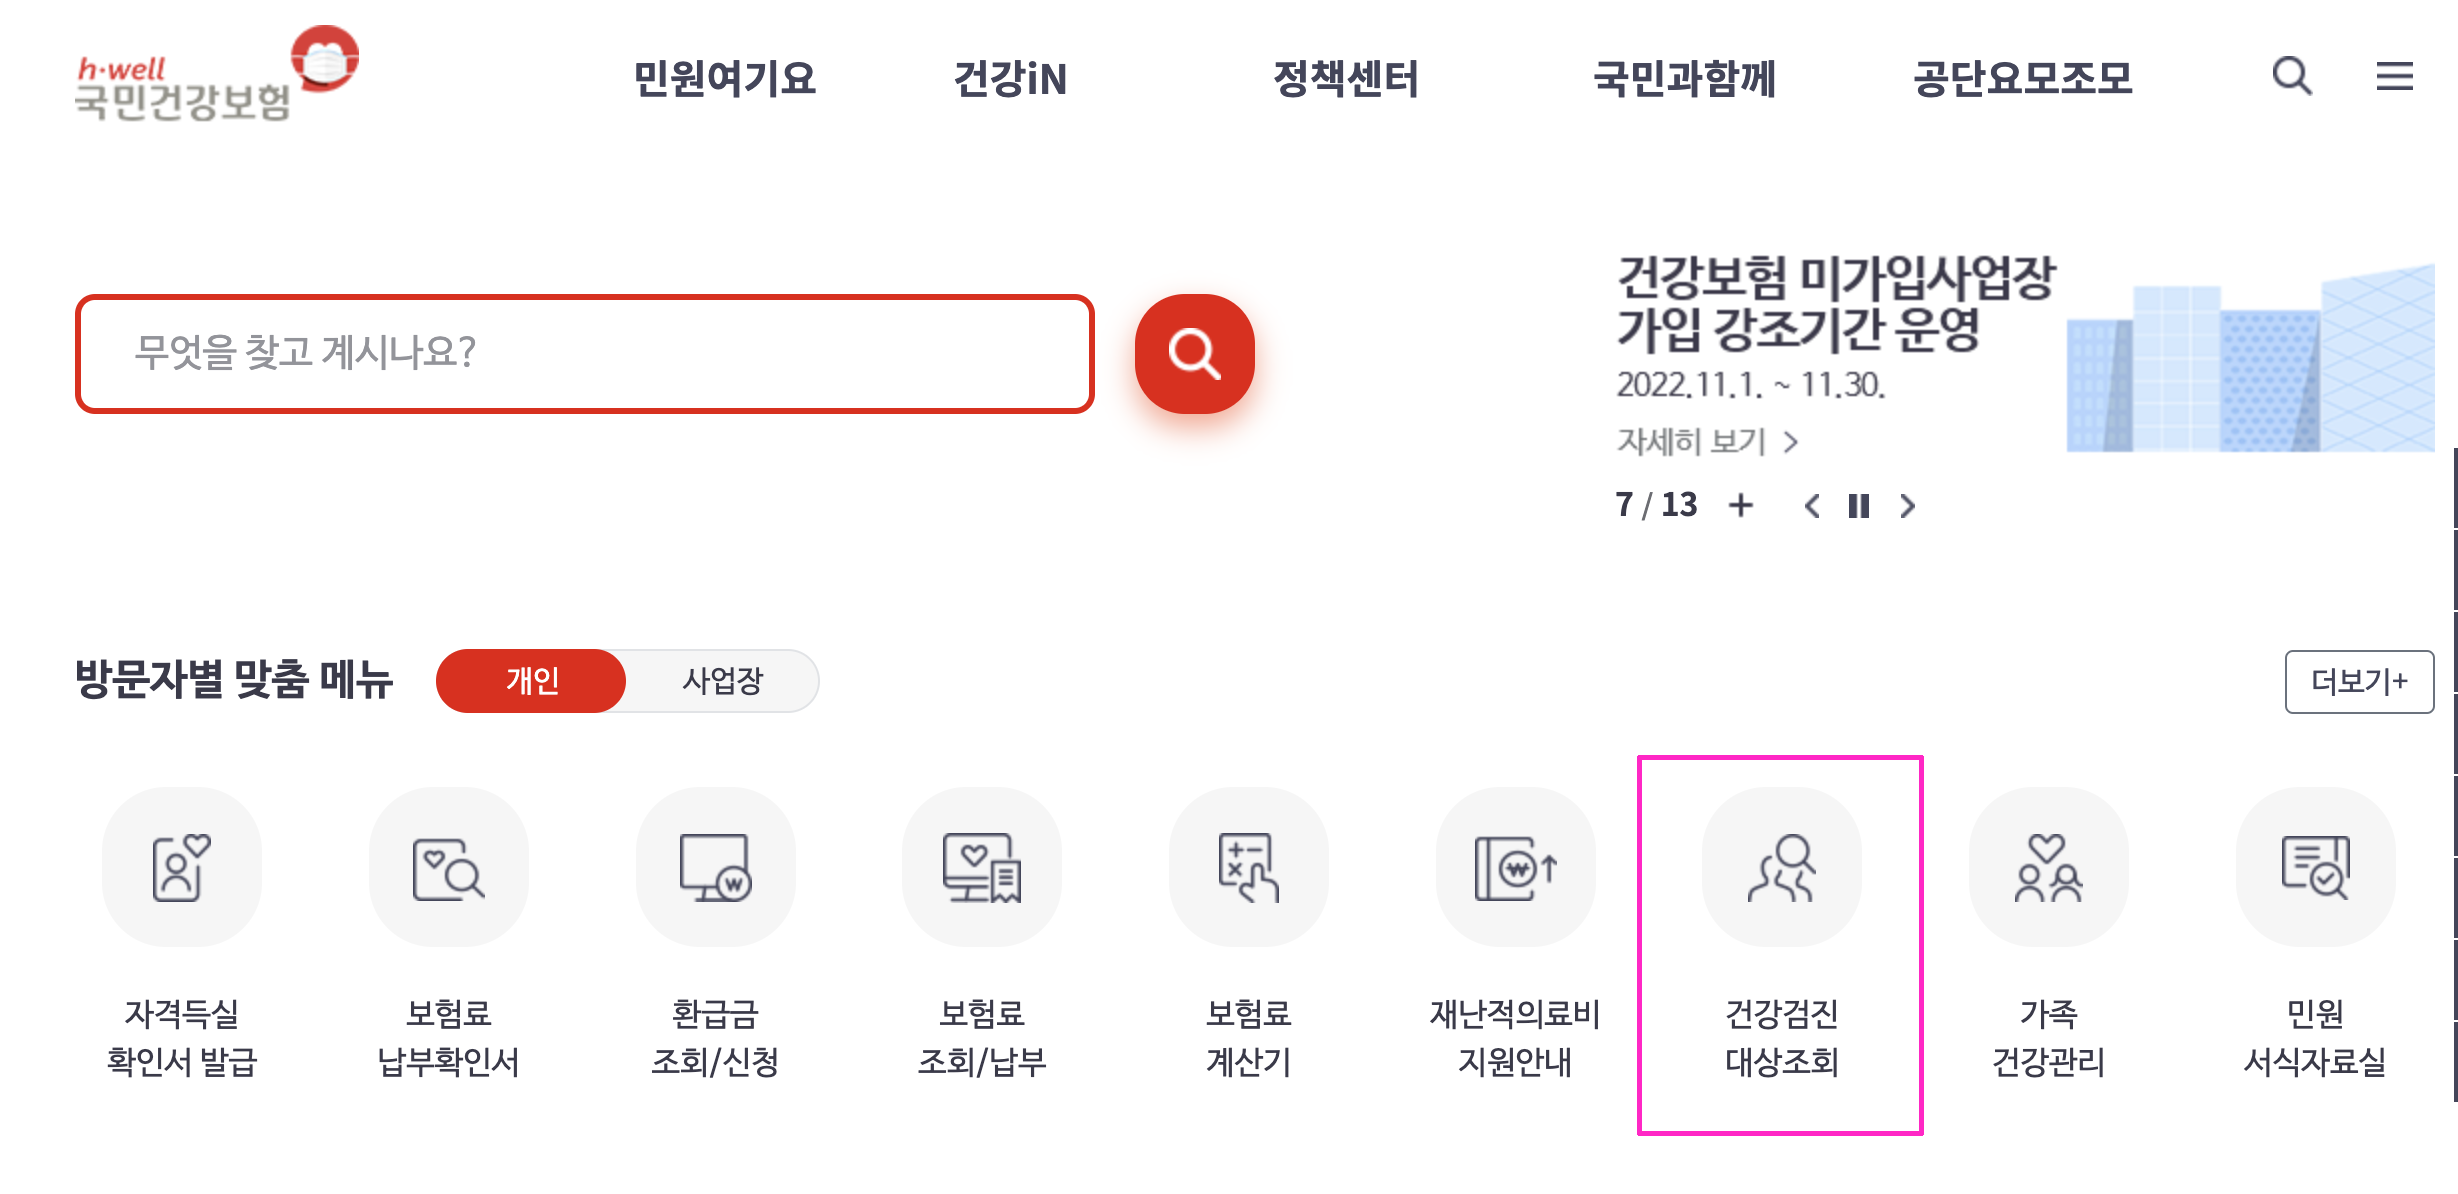Open the 보험료 조회/납부 service icon

pyautogui.click(x=982, y=868)
